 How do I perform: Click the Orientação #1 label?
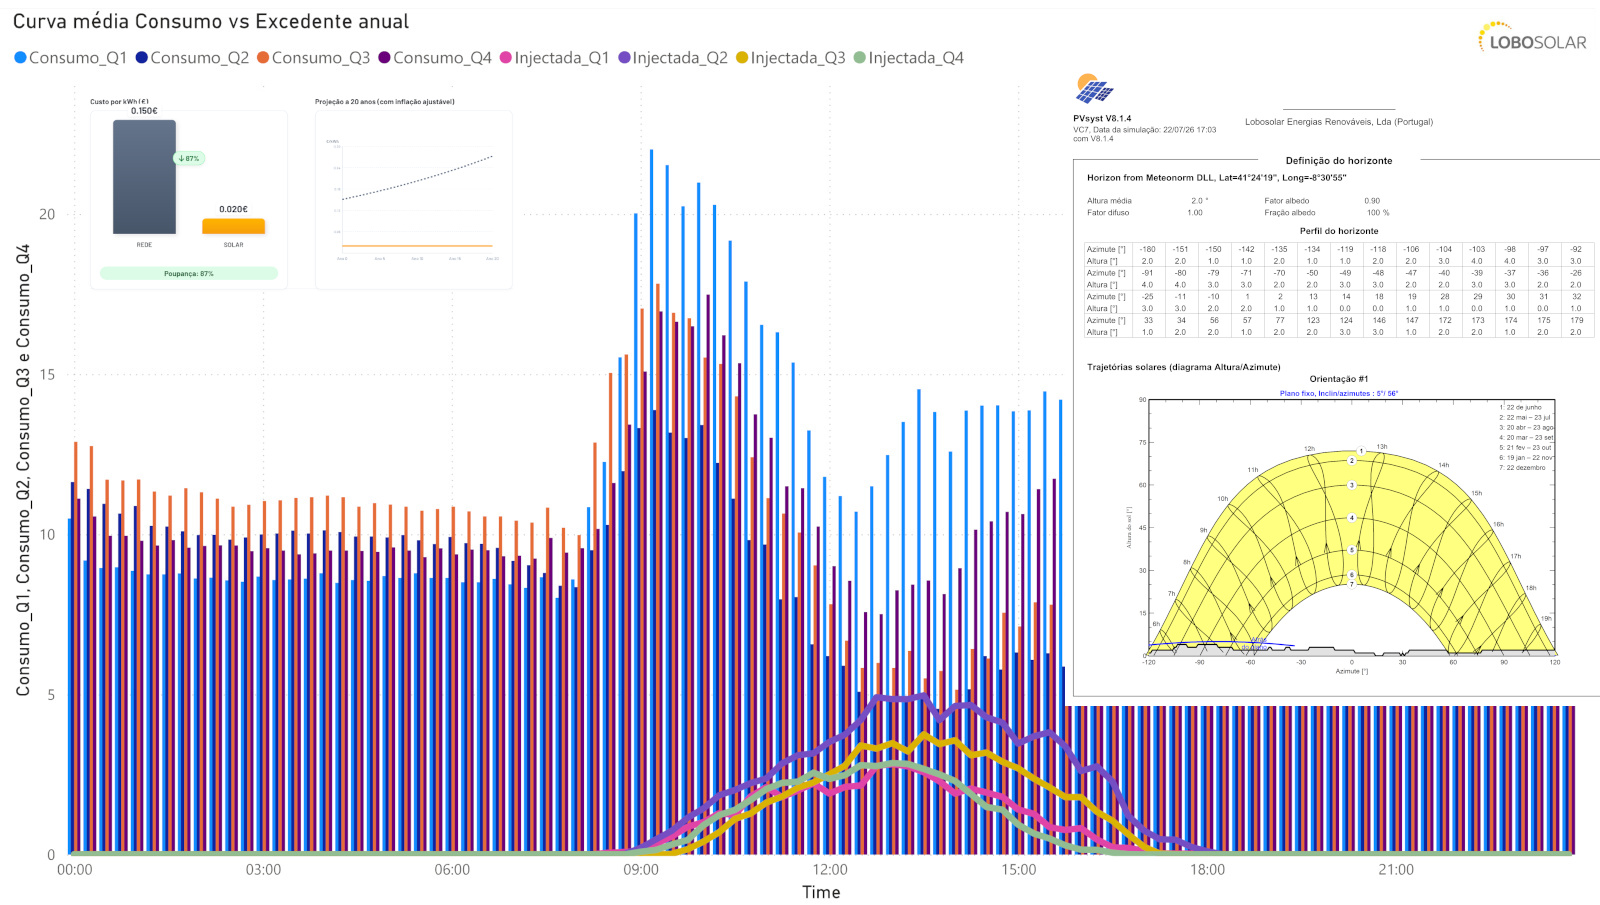tap(1339, 379)
